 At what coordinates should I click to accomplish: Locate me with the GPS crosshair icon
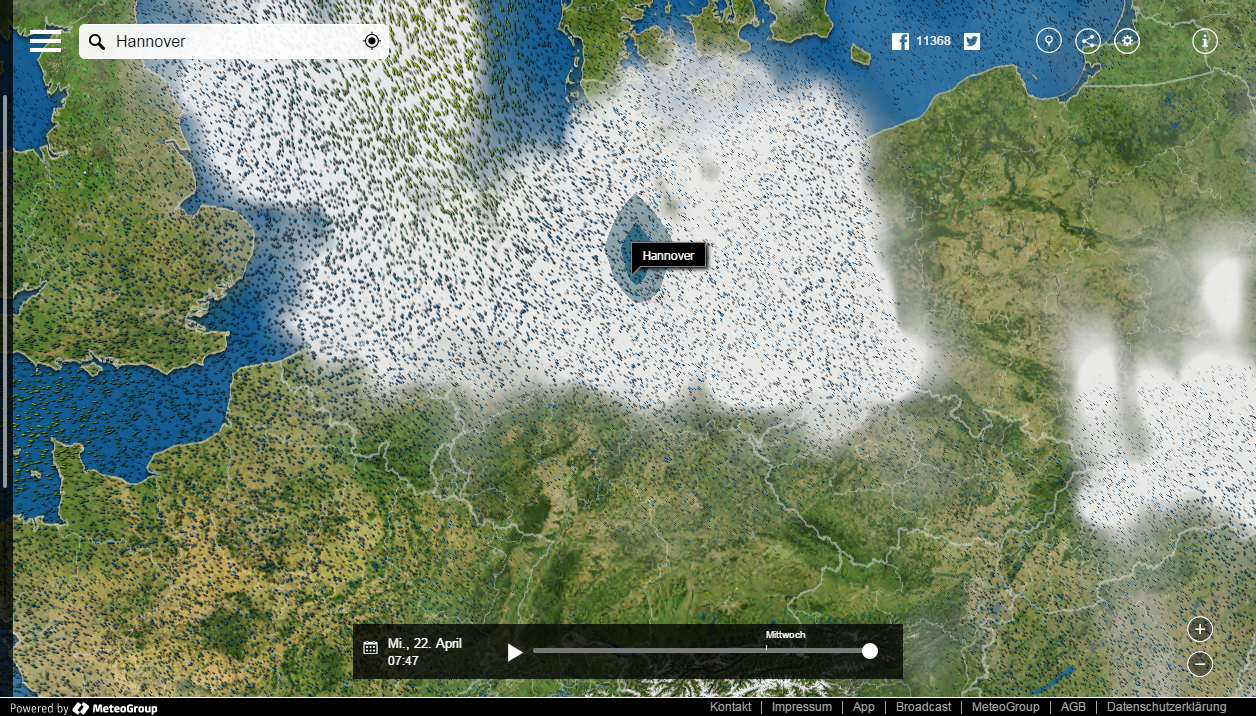pyautogui.click(x=372, y=41)
